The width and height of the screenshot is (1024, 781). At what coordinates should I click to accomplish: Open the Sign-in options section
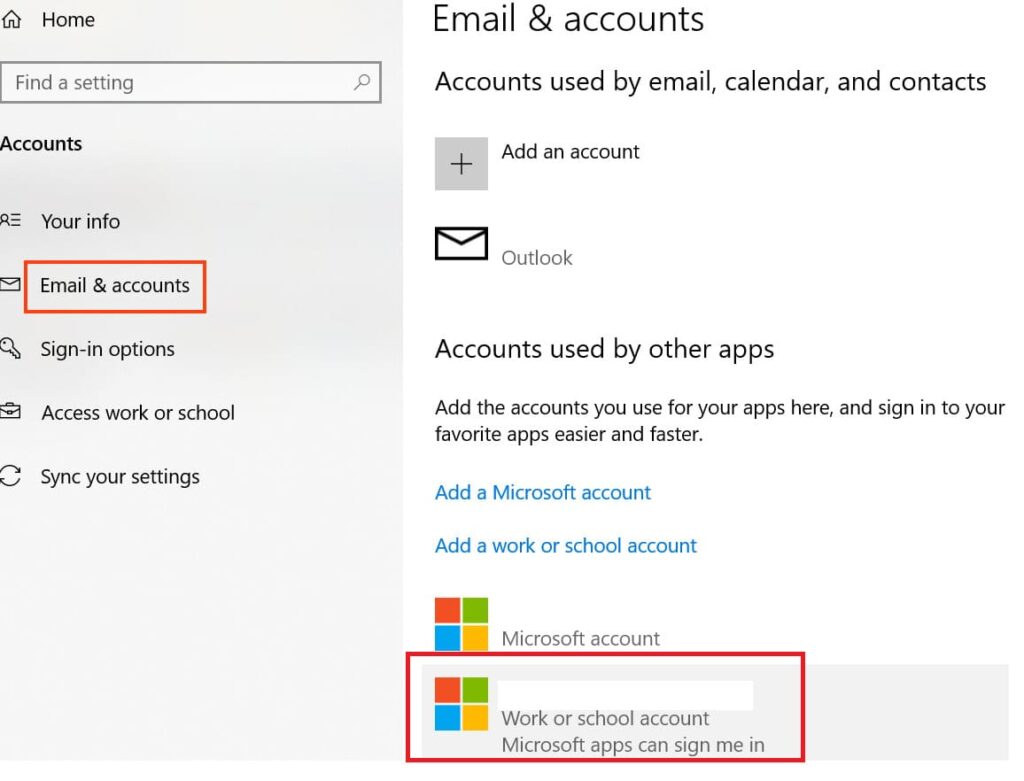pos(107,349)
